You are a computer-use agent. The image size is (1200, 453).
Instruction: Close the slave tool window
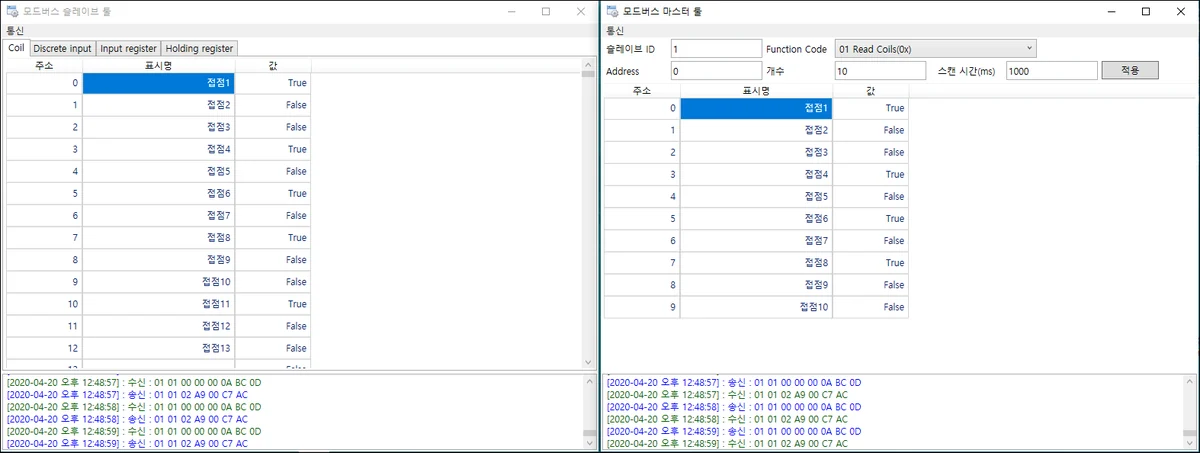click(x=581, y=11)
